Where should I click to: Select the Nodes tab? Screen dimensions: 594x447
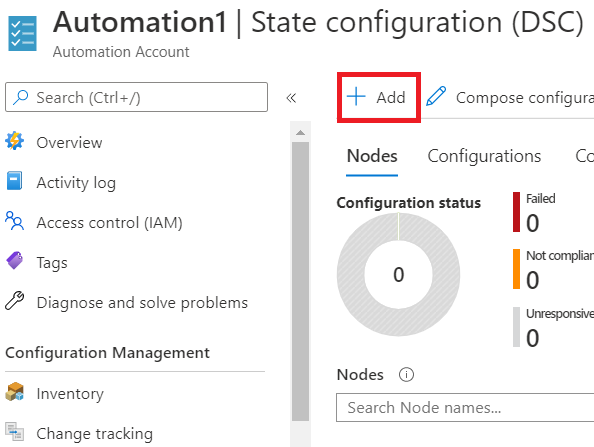tap(372, 156)
